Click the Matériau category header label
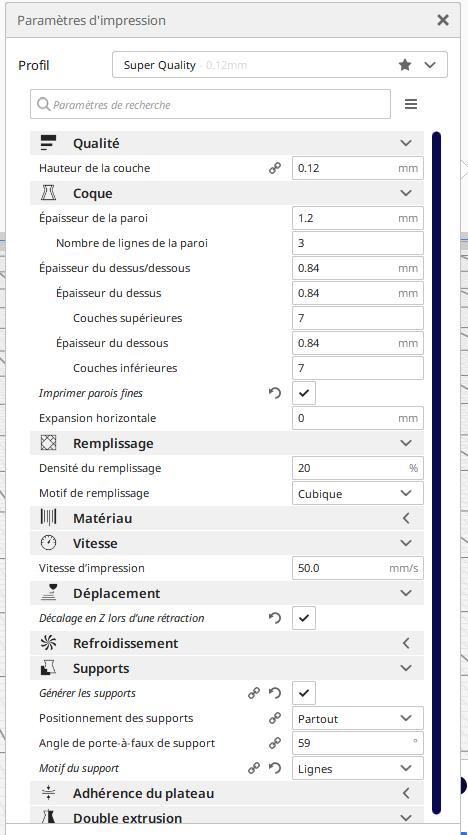 [103, 518]
